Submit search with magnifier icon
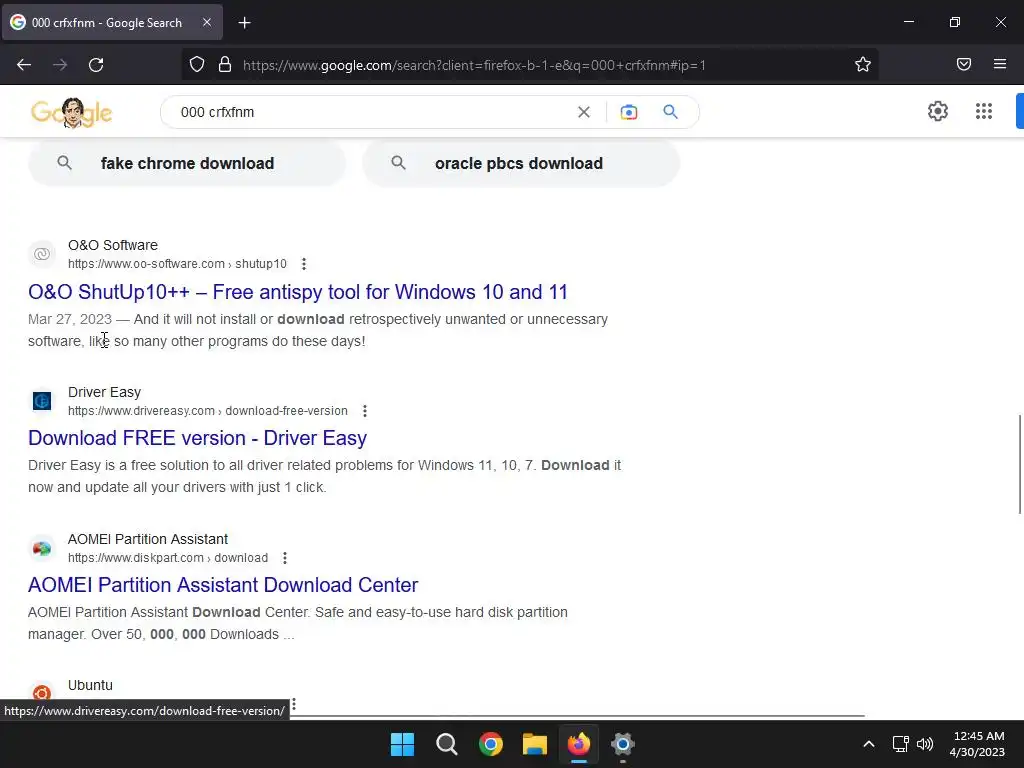 click(x=670, y=112)
